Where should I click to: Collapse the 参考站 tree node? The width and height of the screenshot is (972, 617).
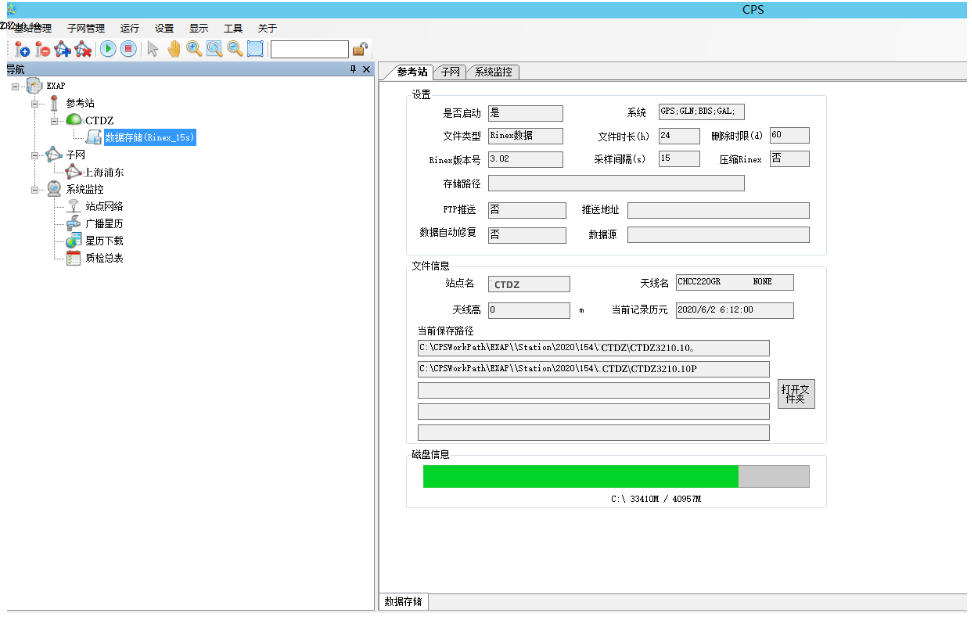[x=35, y=104]
